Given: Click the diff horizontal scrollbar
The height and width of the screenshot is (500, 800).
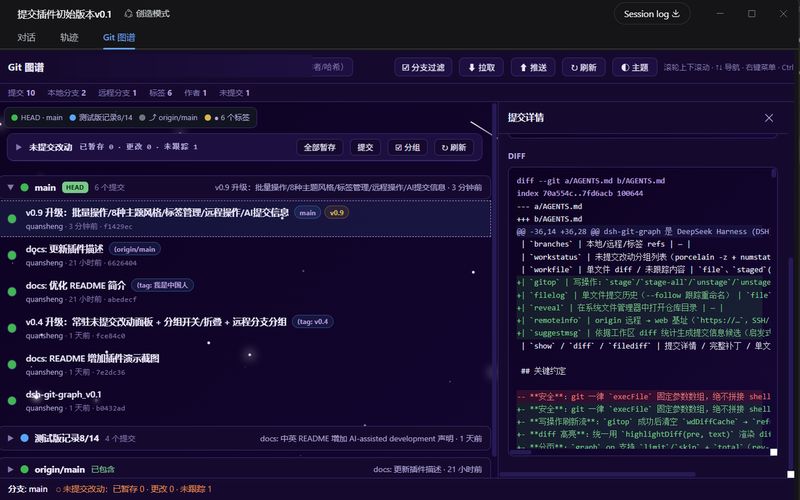Looking at the screenshot, I should click(x=521, y=452).
